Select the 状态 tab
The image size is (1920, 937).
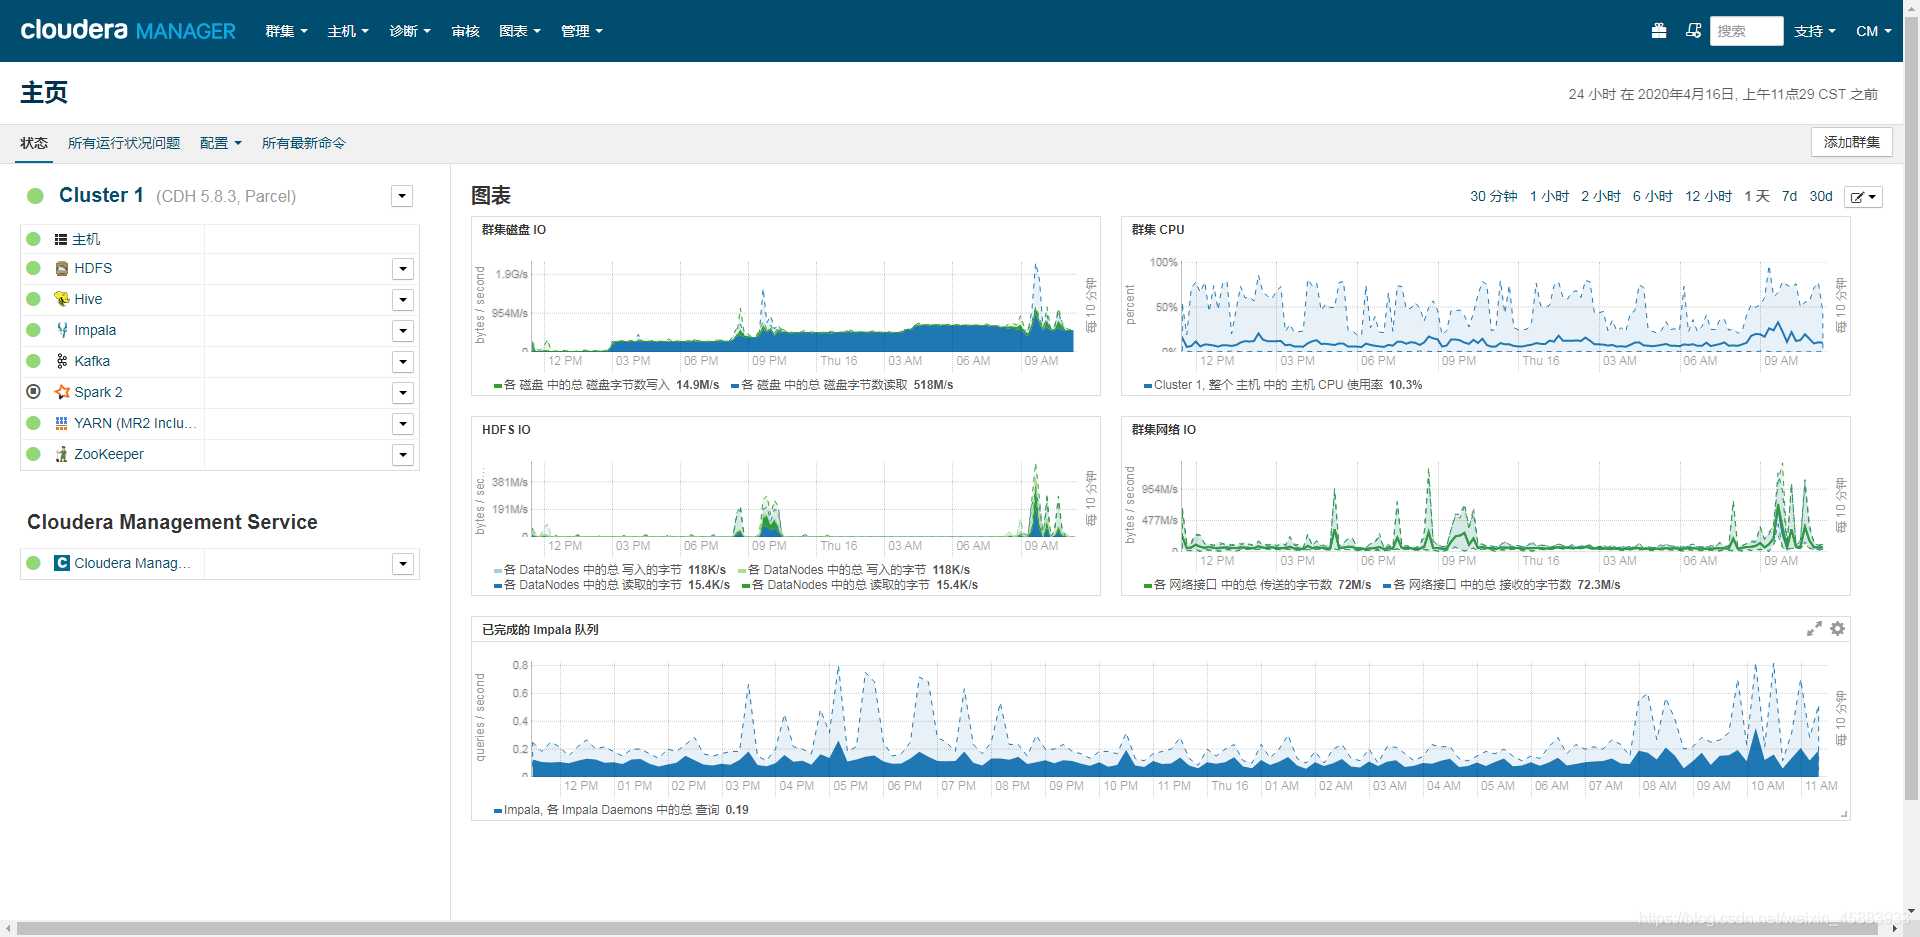[34, 143]
